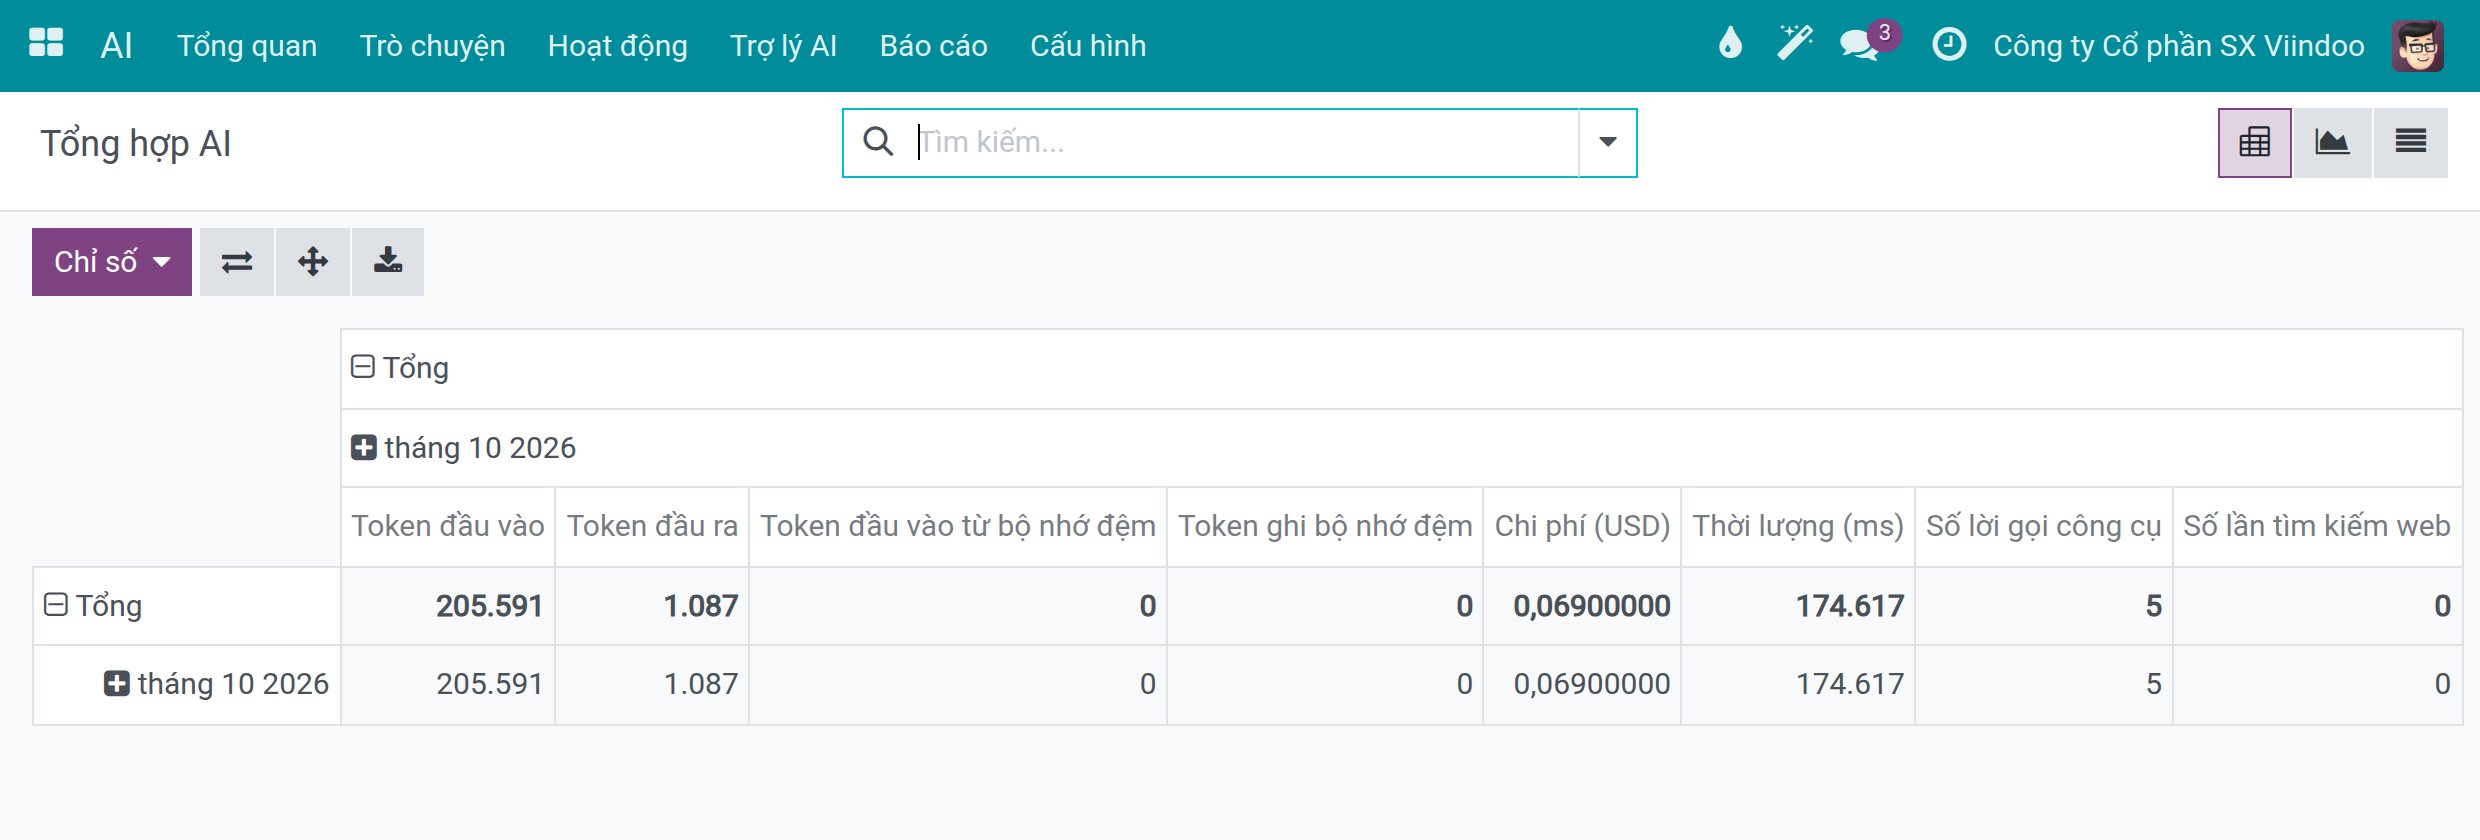The height and width of the screenshot is (840, 2480).
Task: Sort by Token ghi bộ nhớ đệm column
Action: [1325, 527]
